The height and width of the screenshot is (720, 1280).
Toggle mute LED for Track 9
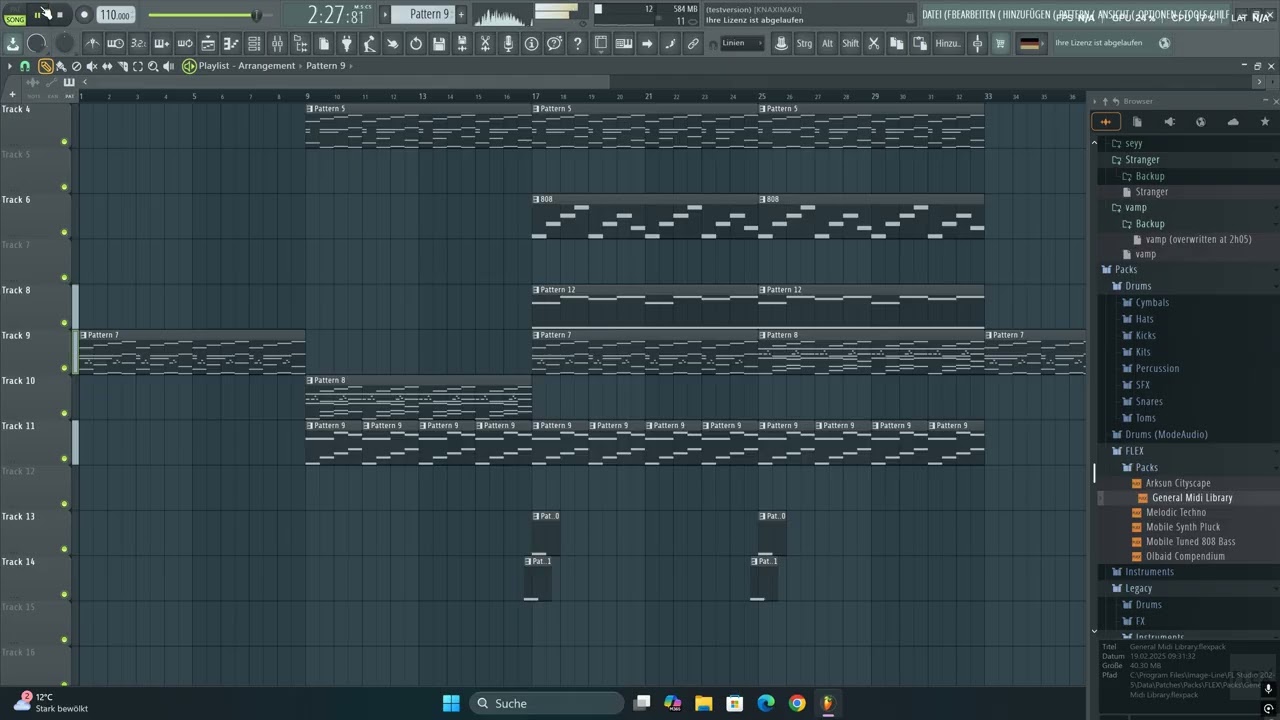65,369
